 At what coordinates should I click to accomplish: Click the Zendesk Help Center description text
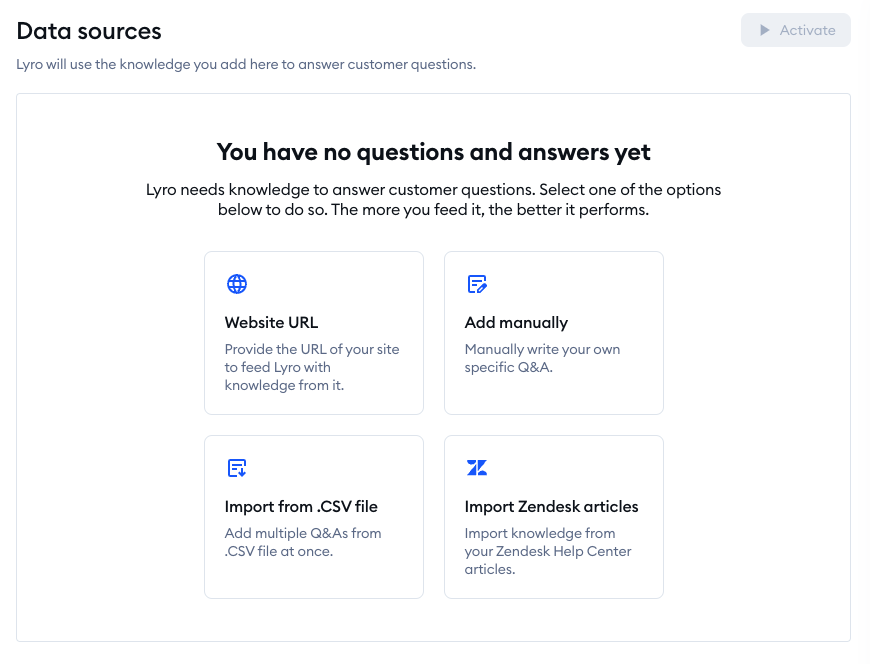(547, 551)
